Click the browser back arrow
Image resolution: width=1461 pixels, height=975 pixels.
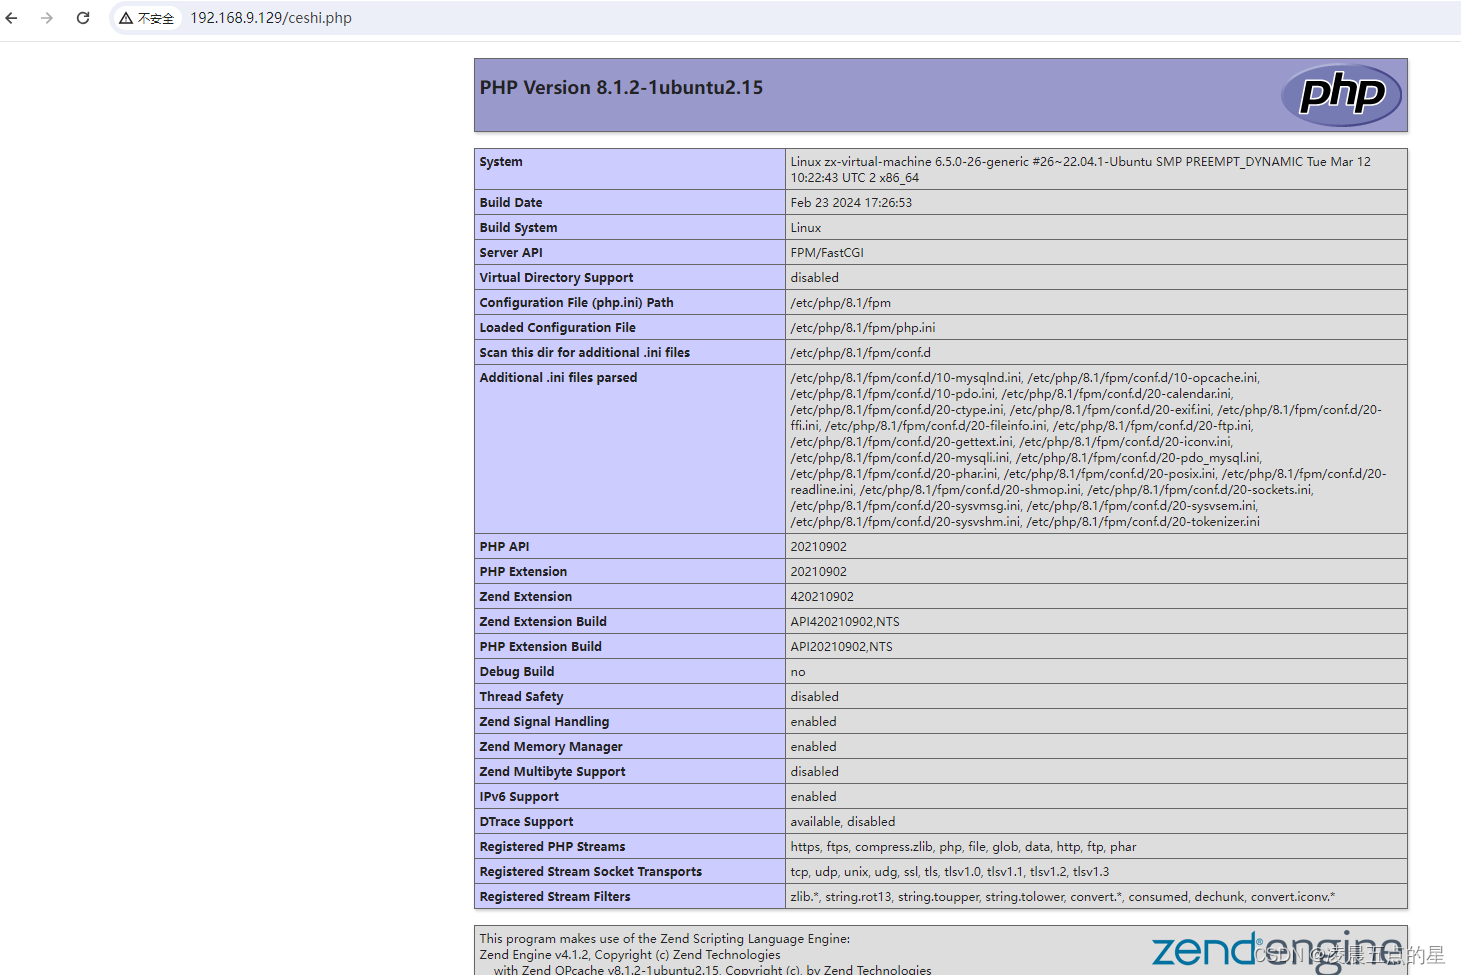[x=12, y=18]
